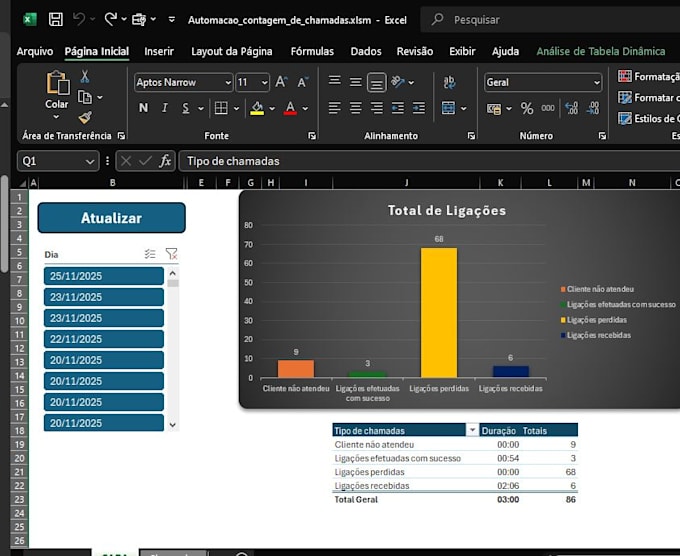Screen dimensions: 680x556
Task: Click the Atualizar button
Action: pos(111,218)
